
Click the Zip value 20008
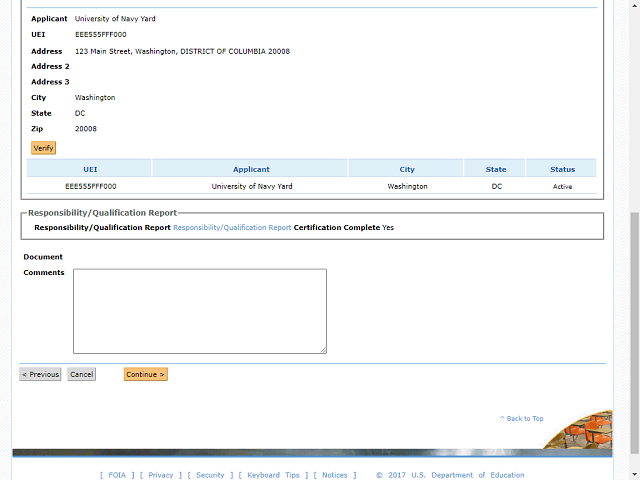pyautogui.click(x=86, y=129)
